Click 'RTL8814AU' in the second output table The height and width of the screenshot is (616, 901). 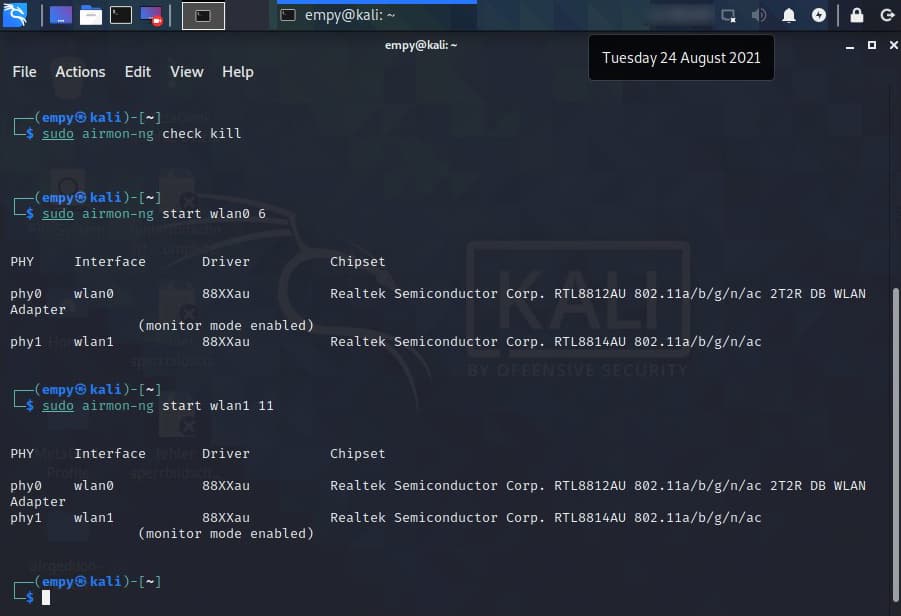[x=590, y=518]
